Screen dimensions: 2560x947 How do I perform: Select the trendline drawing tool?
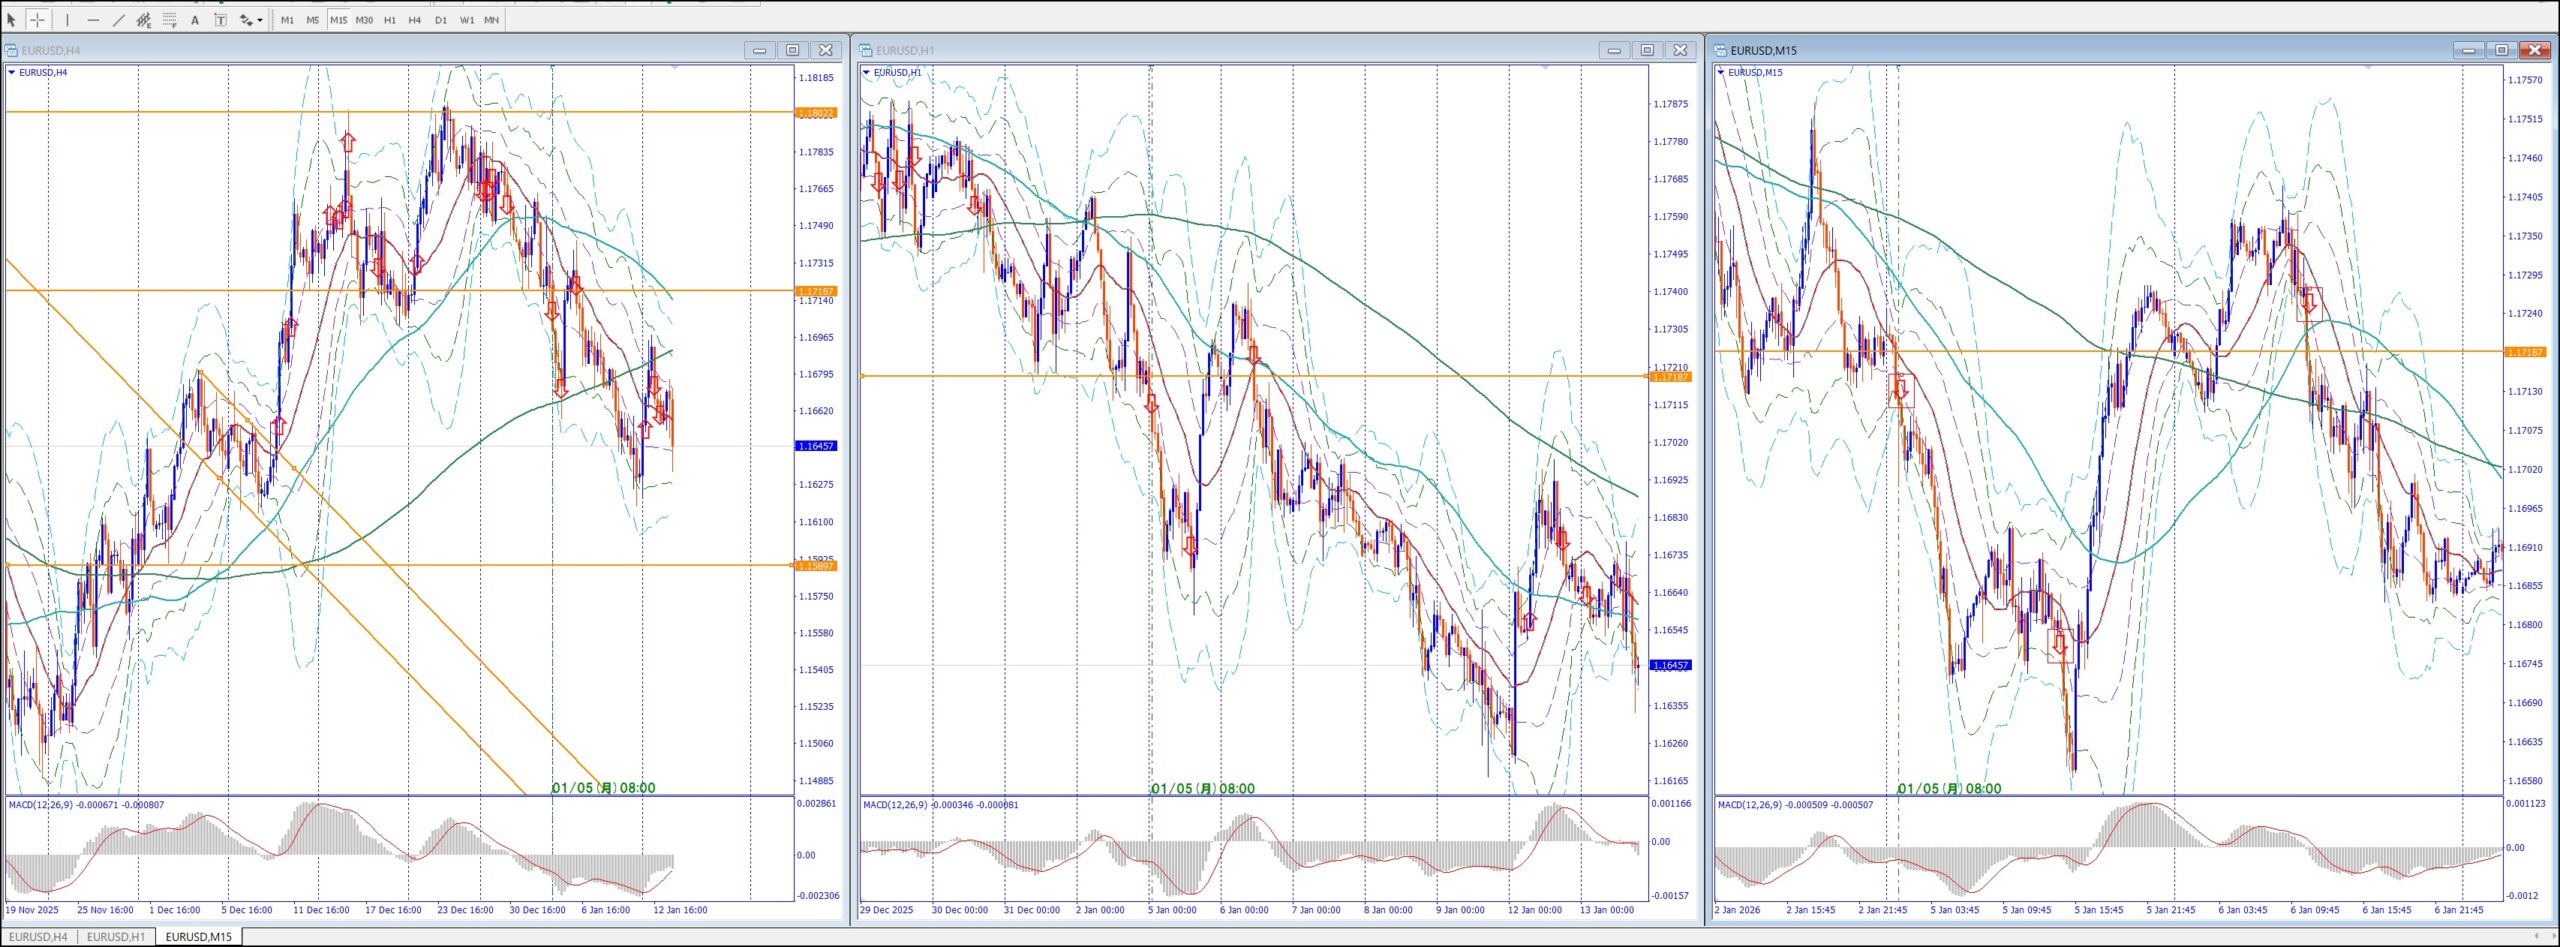point(118,20)
